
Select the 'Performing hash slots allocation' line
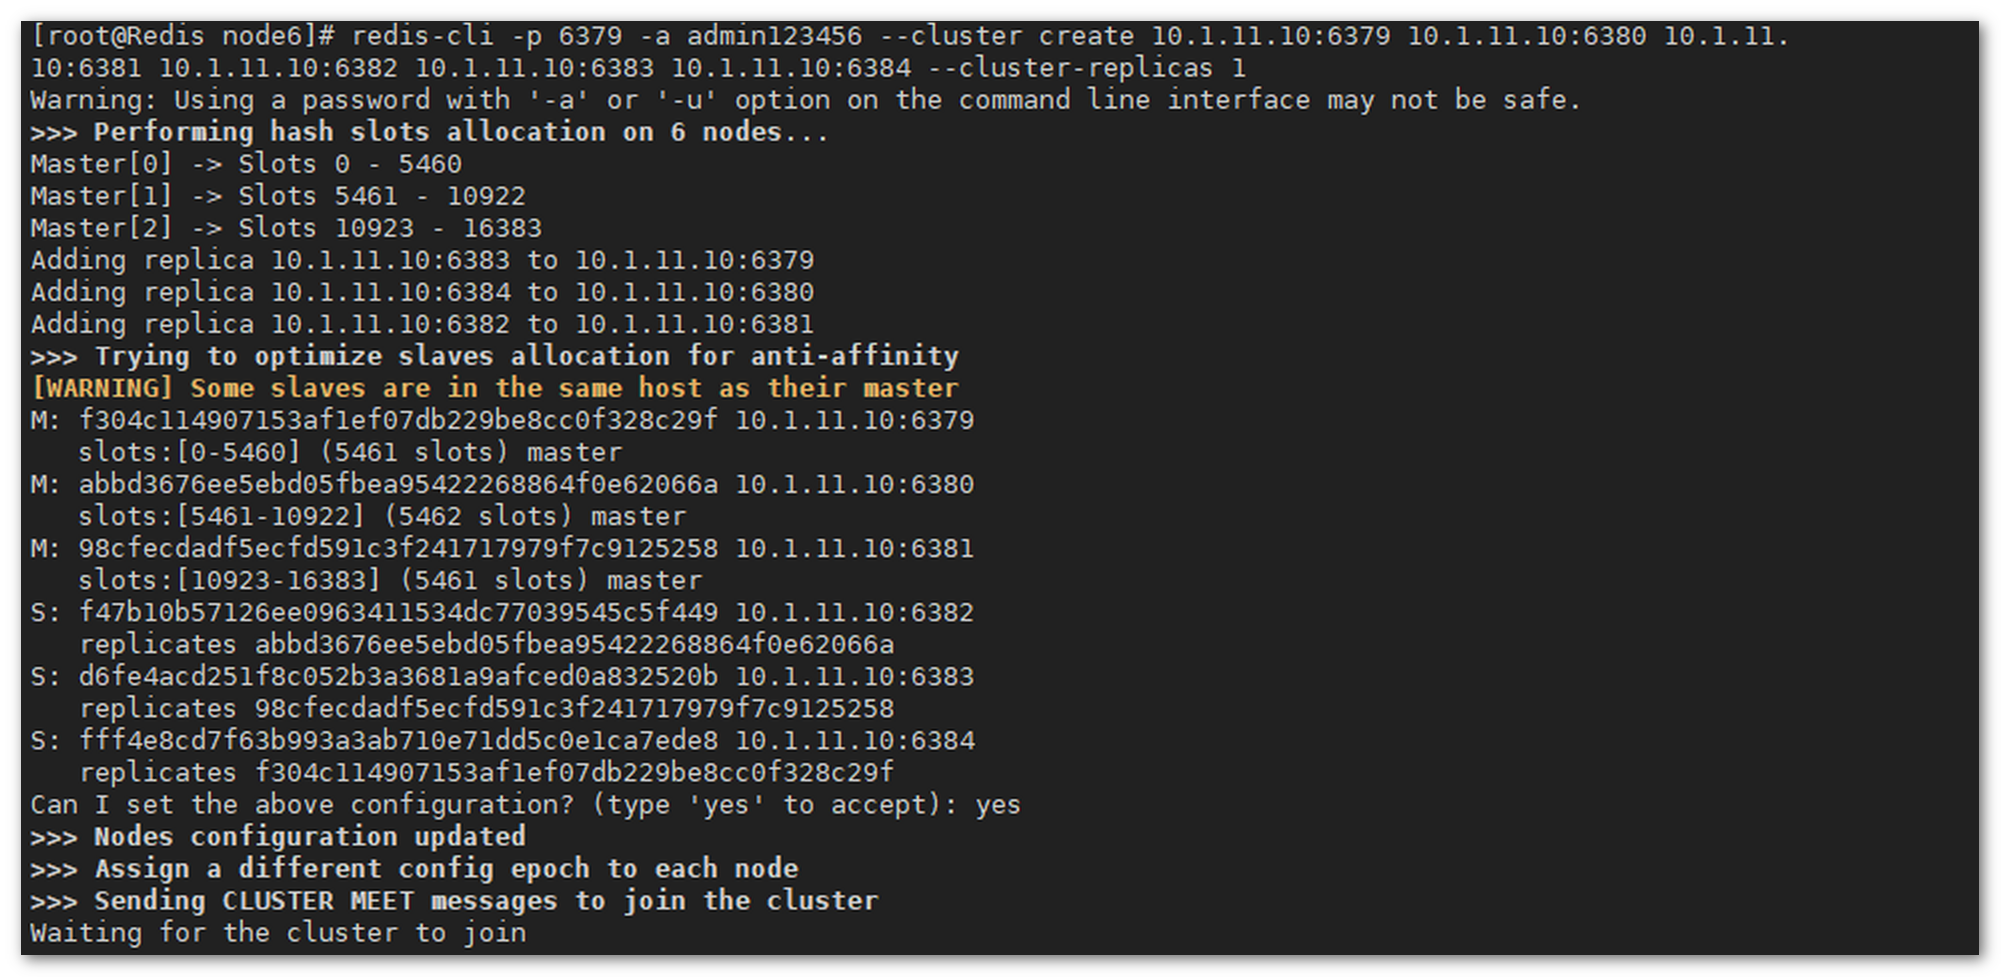[x=429, y=132]
